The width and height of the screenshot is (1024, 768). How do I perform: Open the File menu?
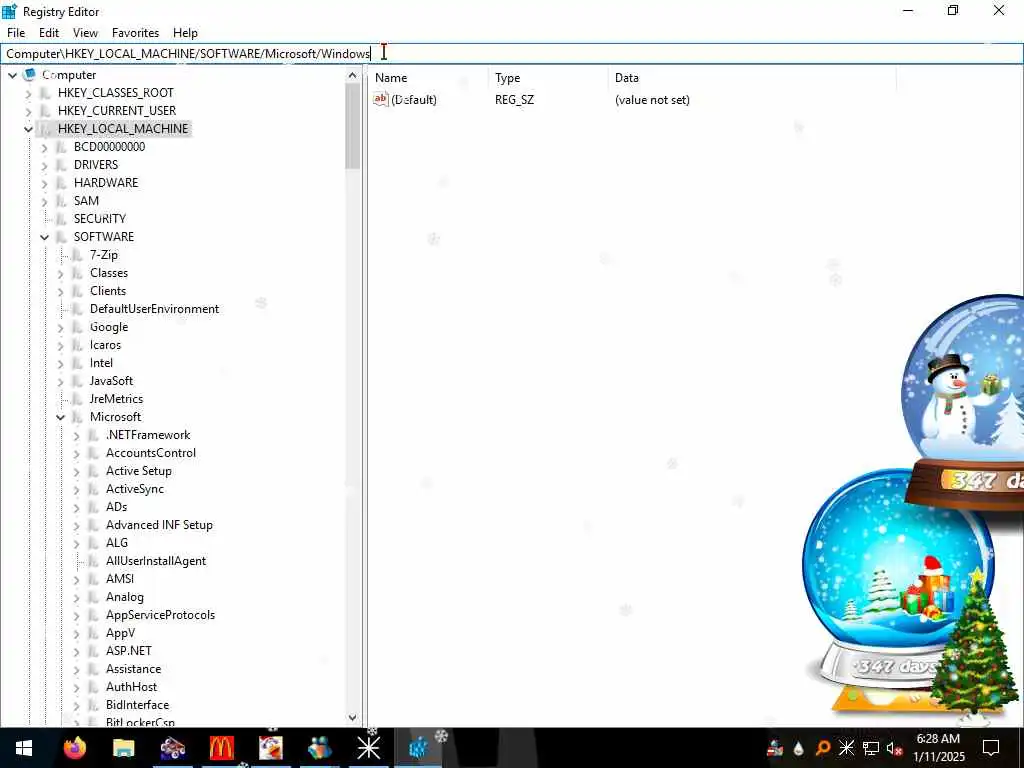[x=16, y=33]
